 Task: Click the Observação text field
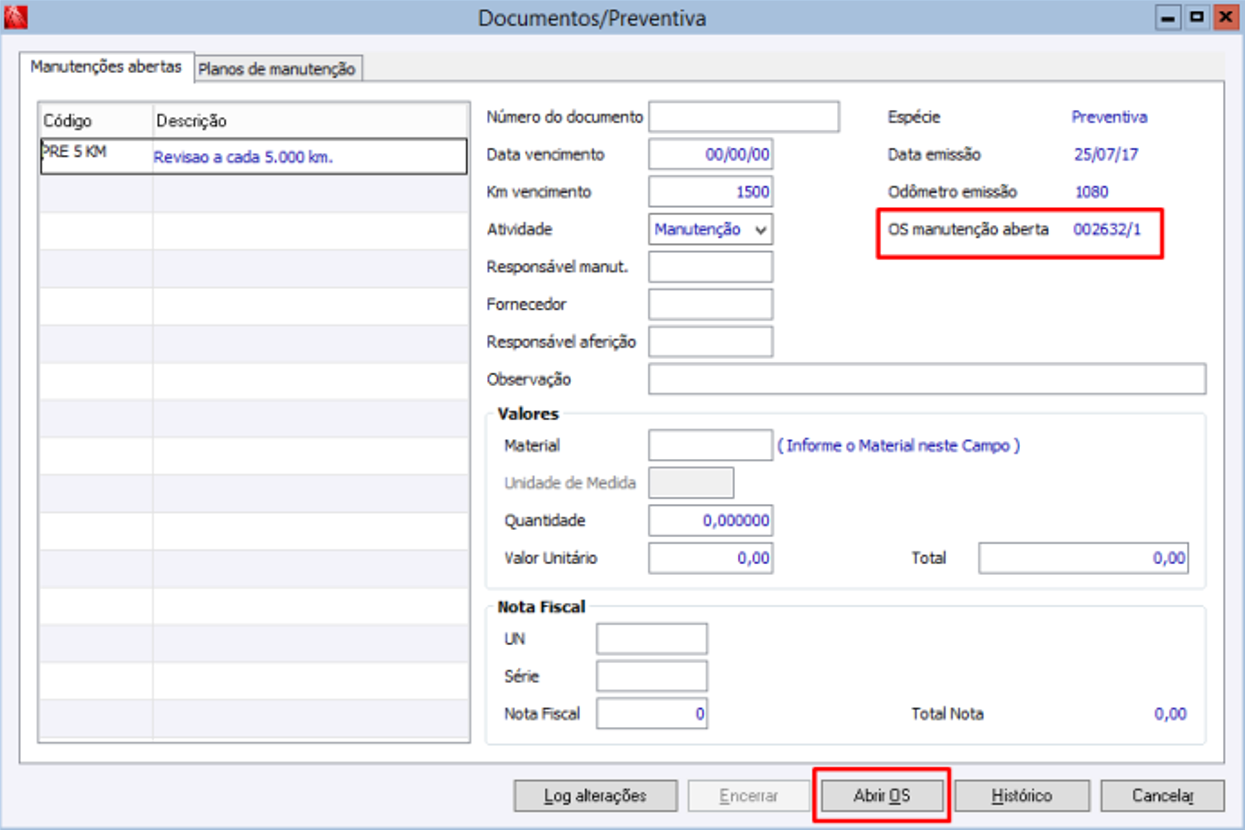(x=927, y=380)
